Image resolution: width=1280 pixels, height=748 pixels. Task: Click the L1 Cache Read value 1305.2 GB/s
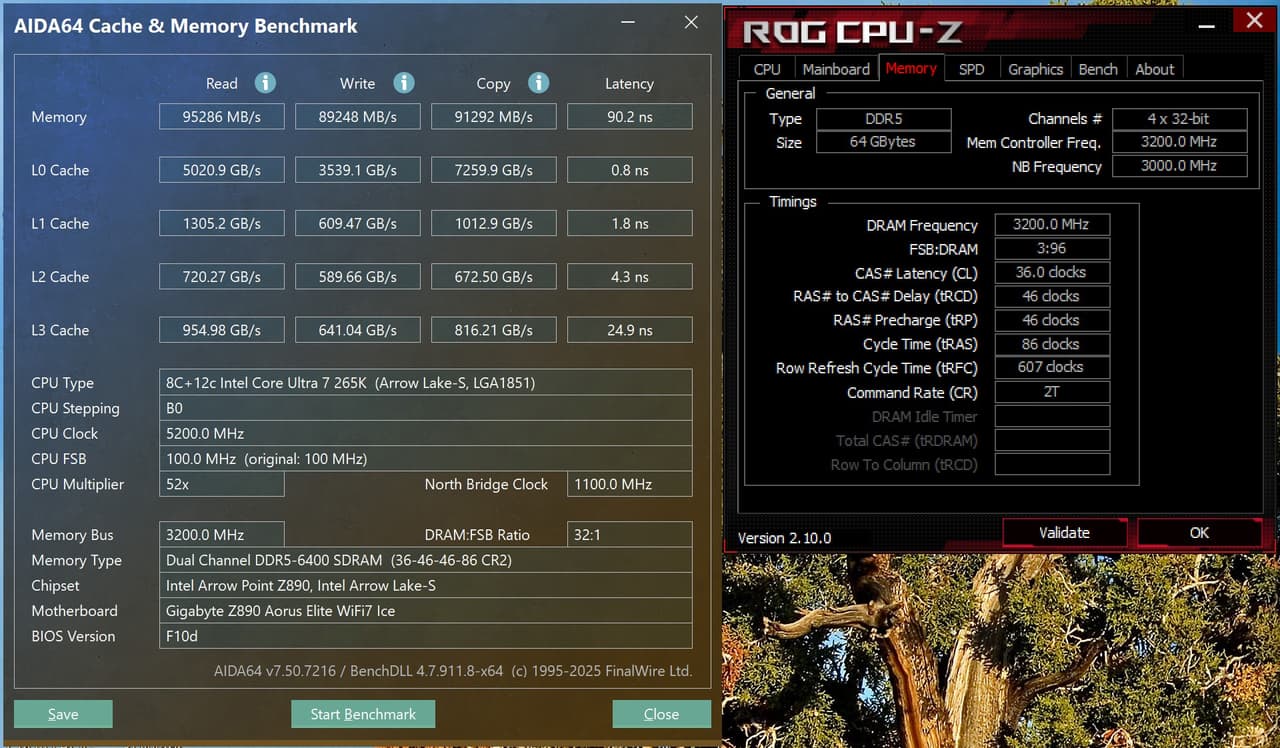pyautogui.click(x=222, y=223)
